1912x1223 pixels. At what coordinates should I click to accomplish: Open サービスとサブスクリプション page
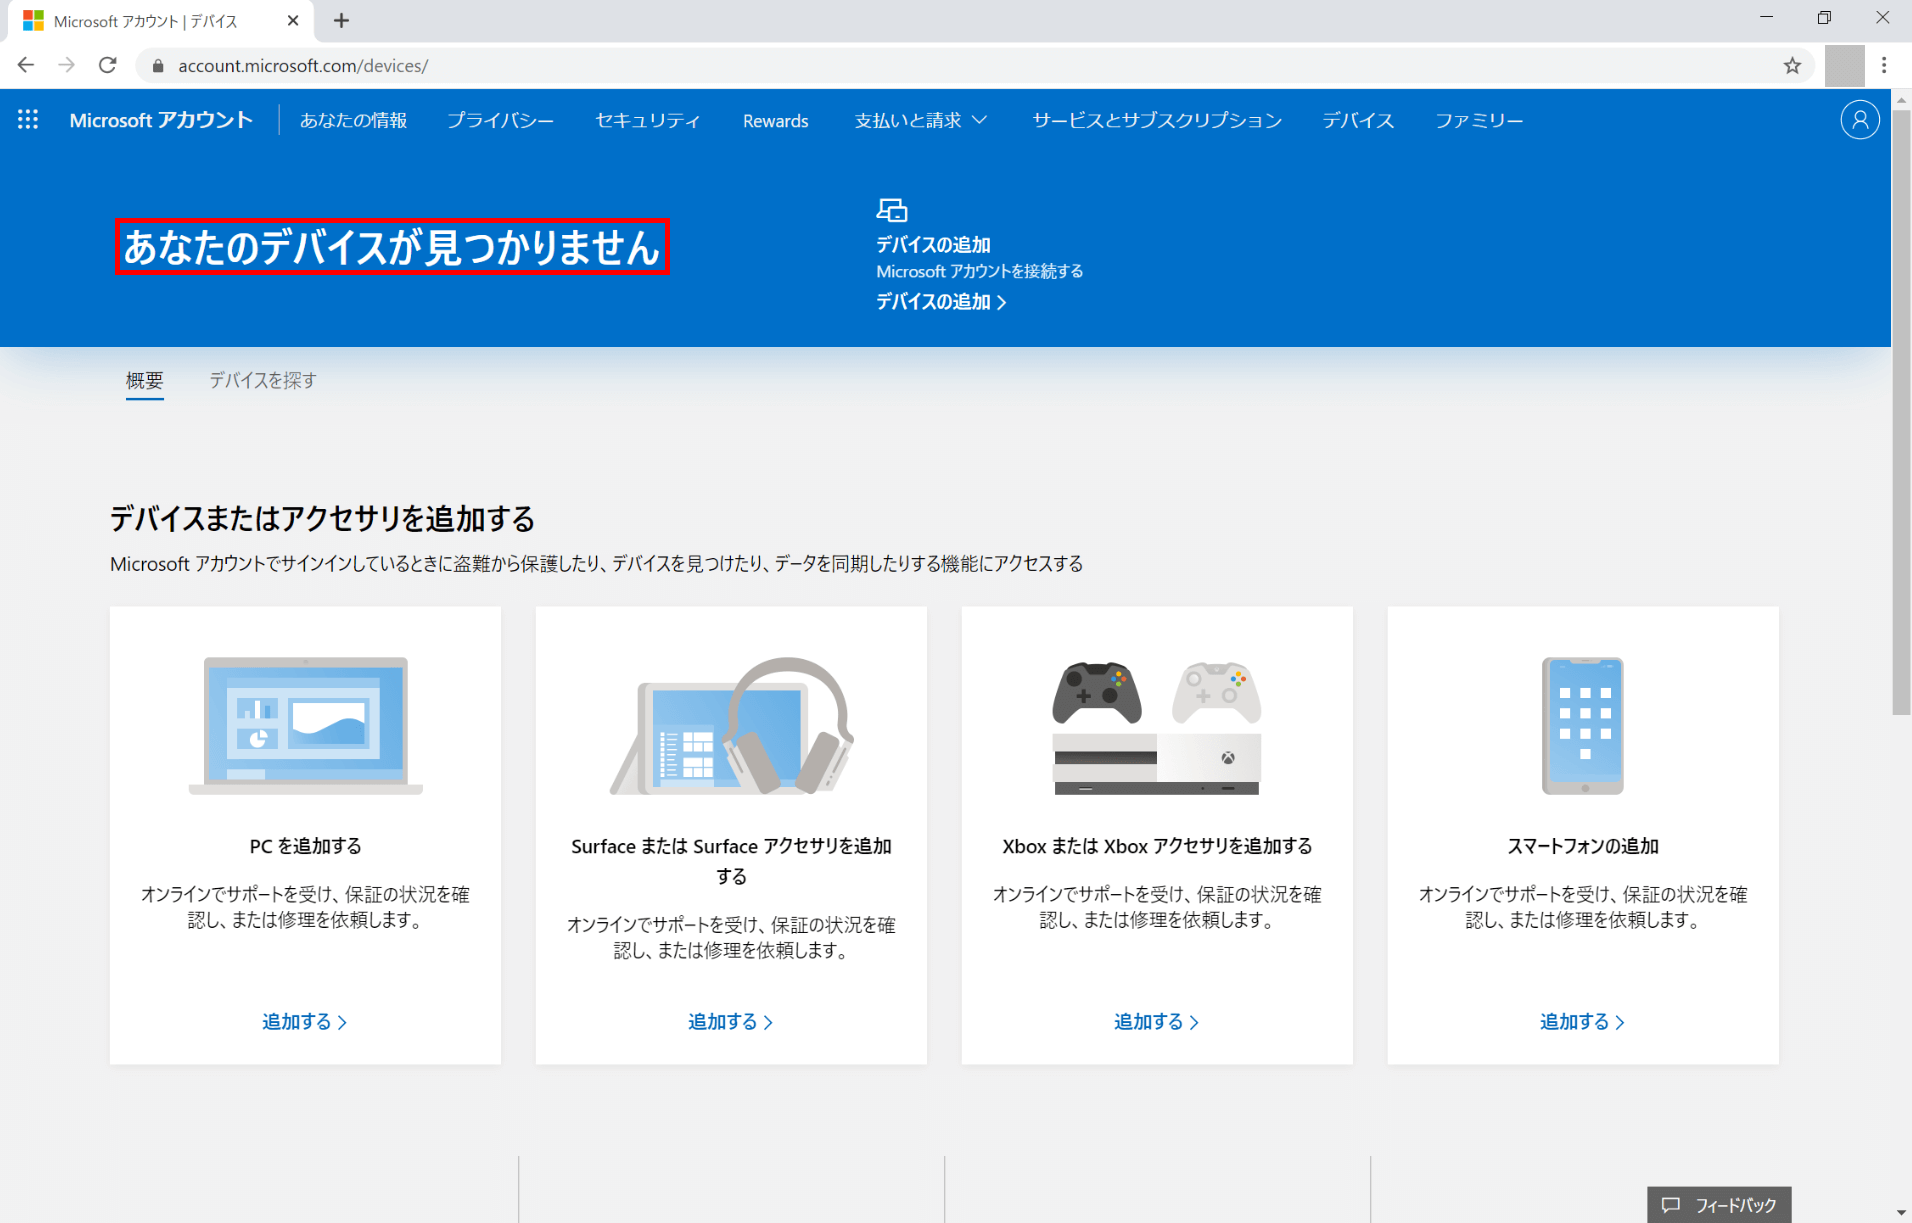coord(1157,120)
